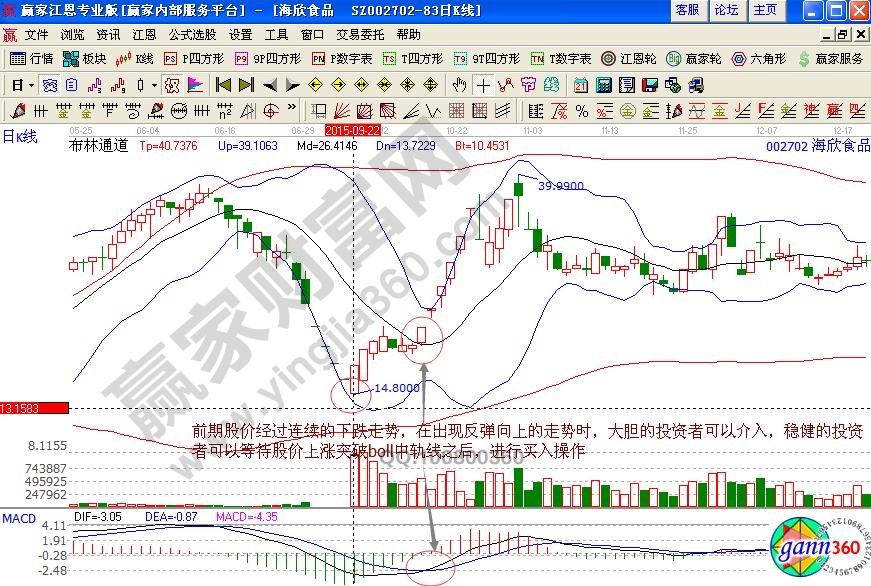
Task: Click the floppy-disk save icon
Action: click(650, 85)
